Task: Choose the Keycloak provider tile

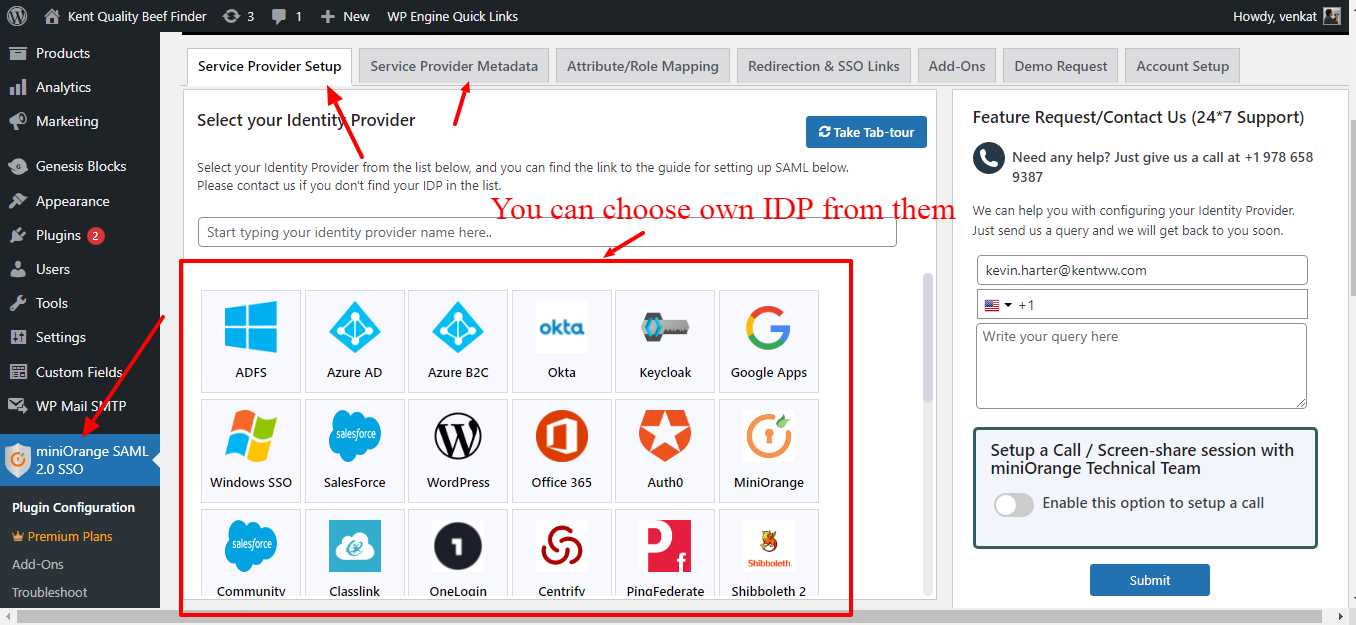Action: (665, 340)
